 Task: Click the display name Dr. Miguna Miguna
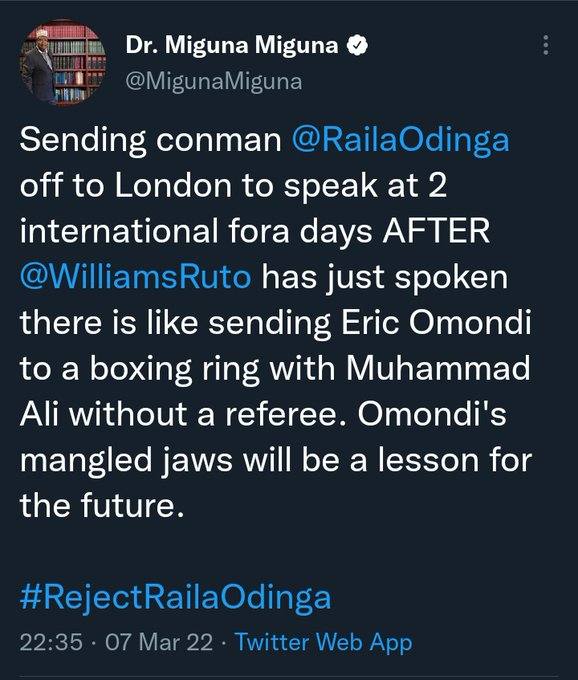tap(232, 45)
